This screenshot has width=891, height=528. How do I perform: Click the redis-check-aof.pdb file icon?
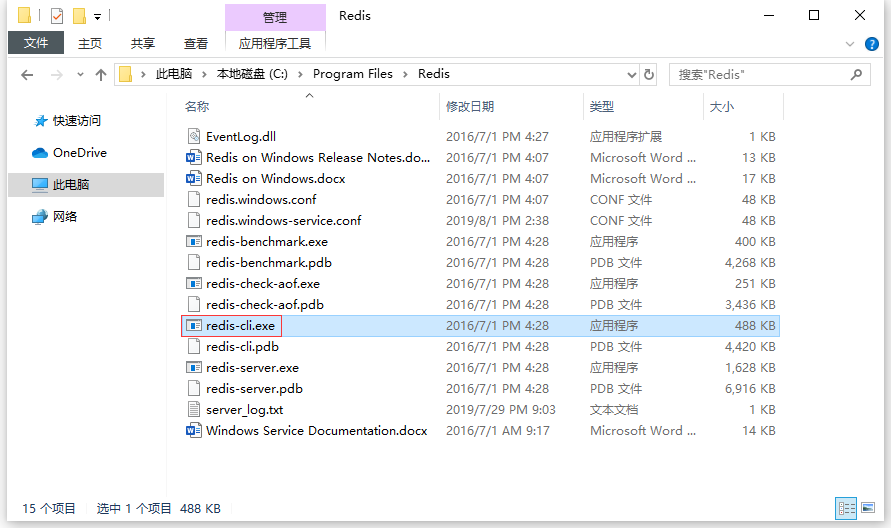[x=194, y=305]
